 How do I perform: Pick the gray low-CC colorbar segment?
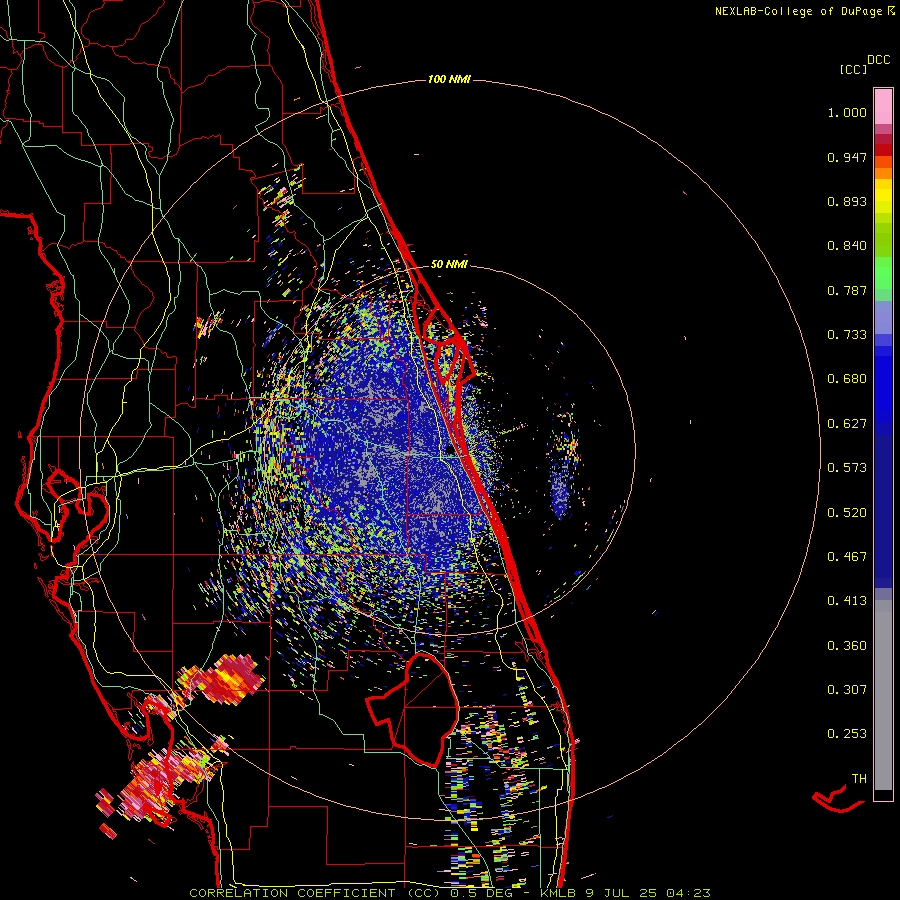point(883,695)
